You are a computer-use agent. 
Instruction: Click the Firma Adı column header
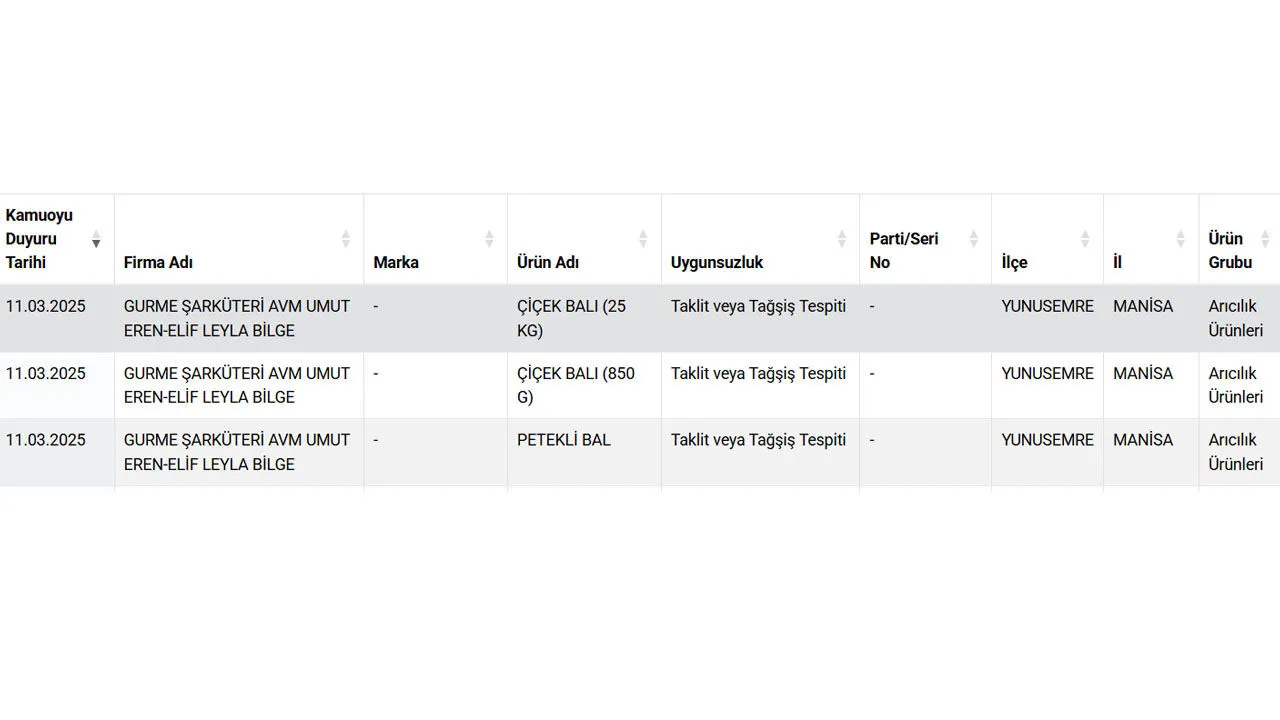158,262
